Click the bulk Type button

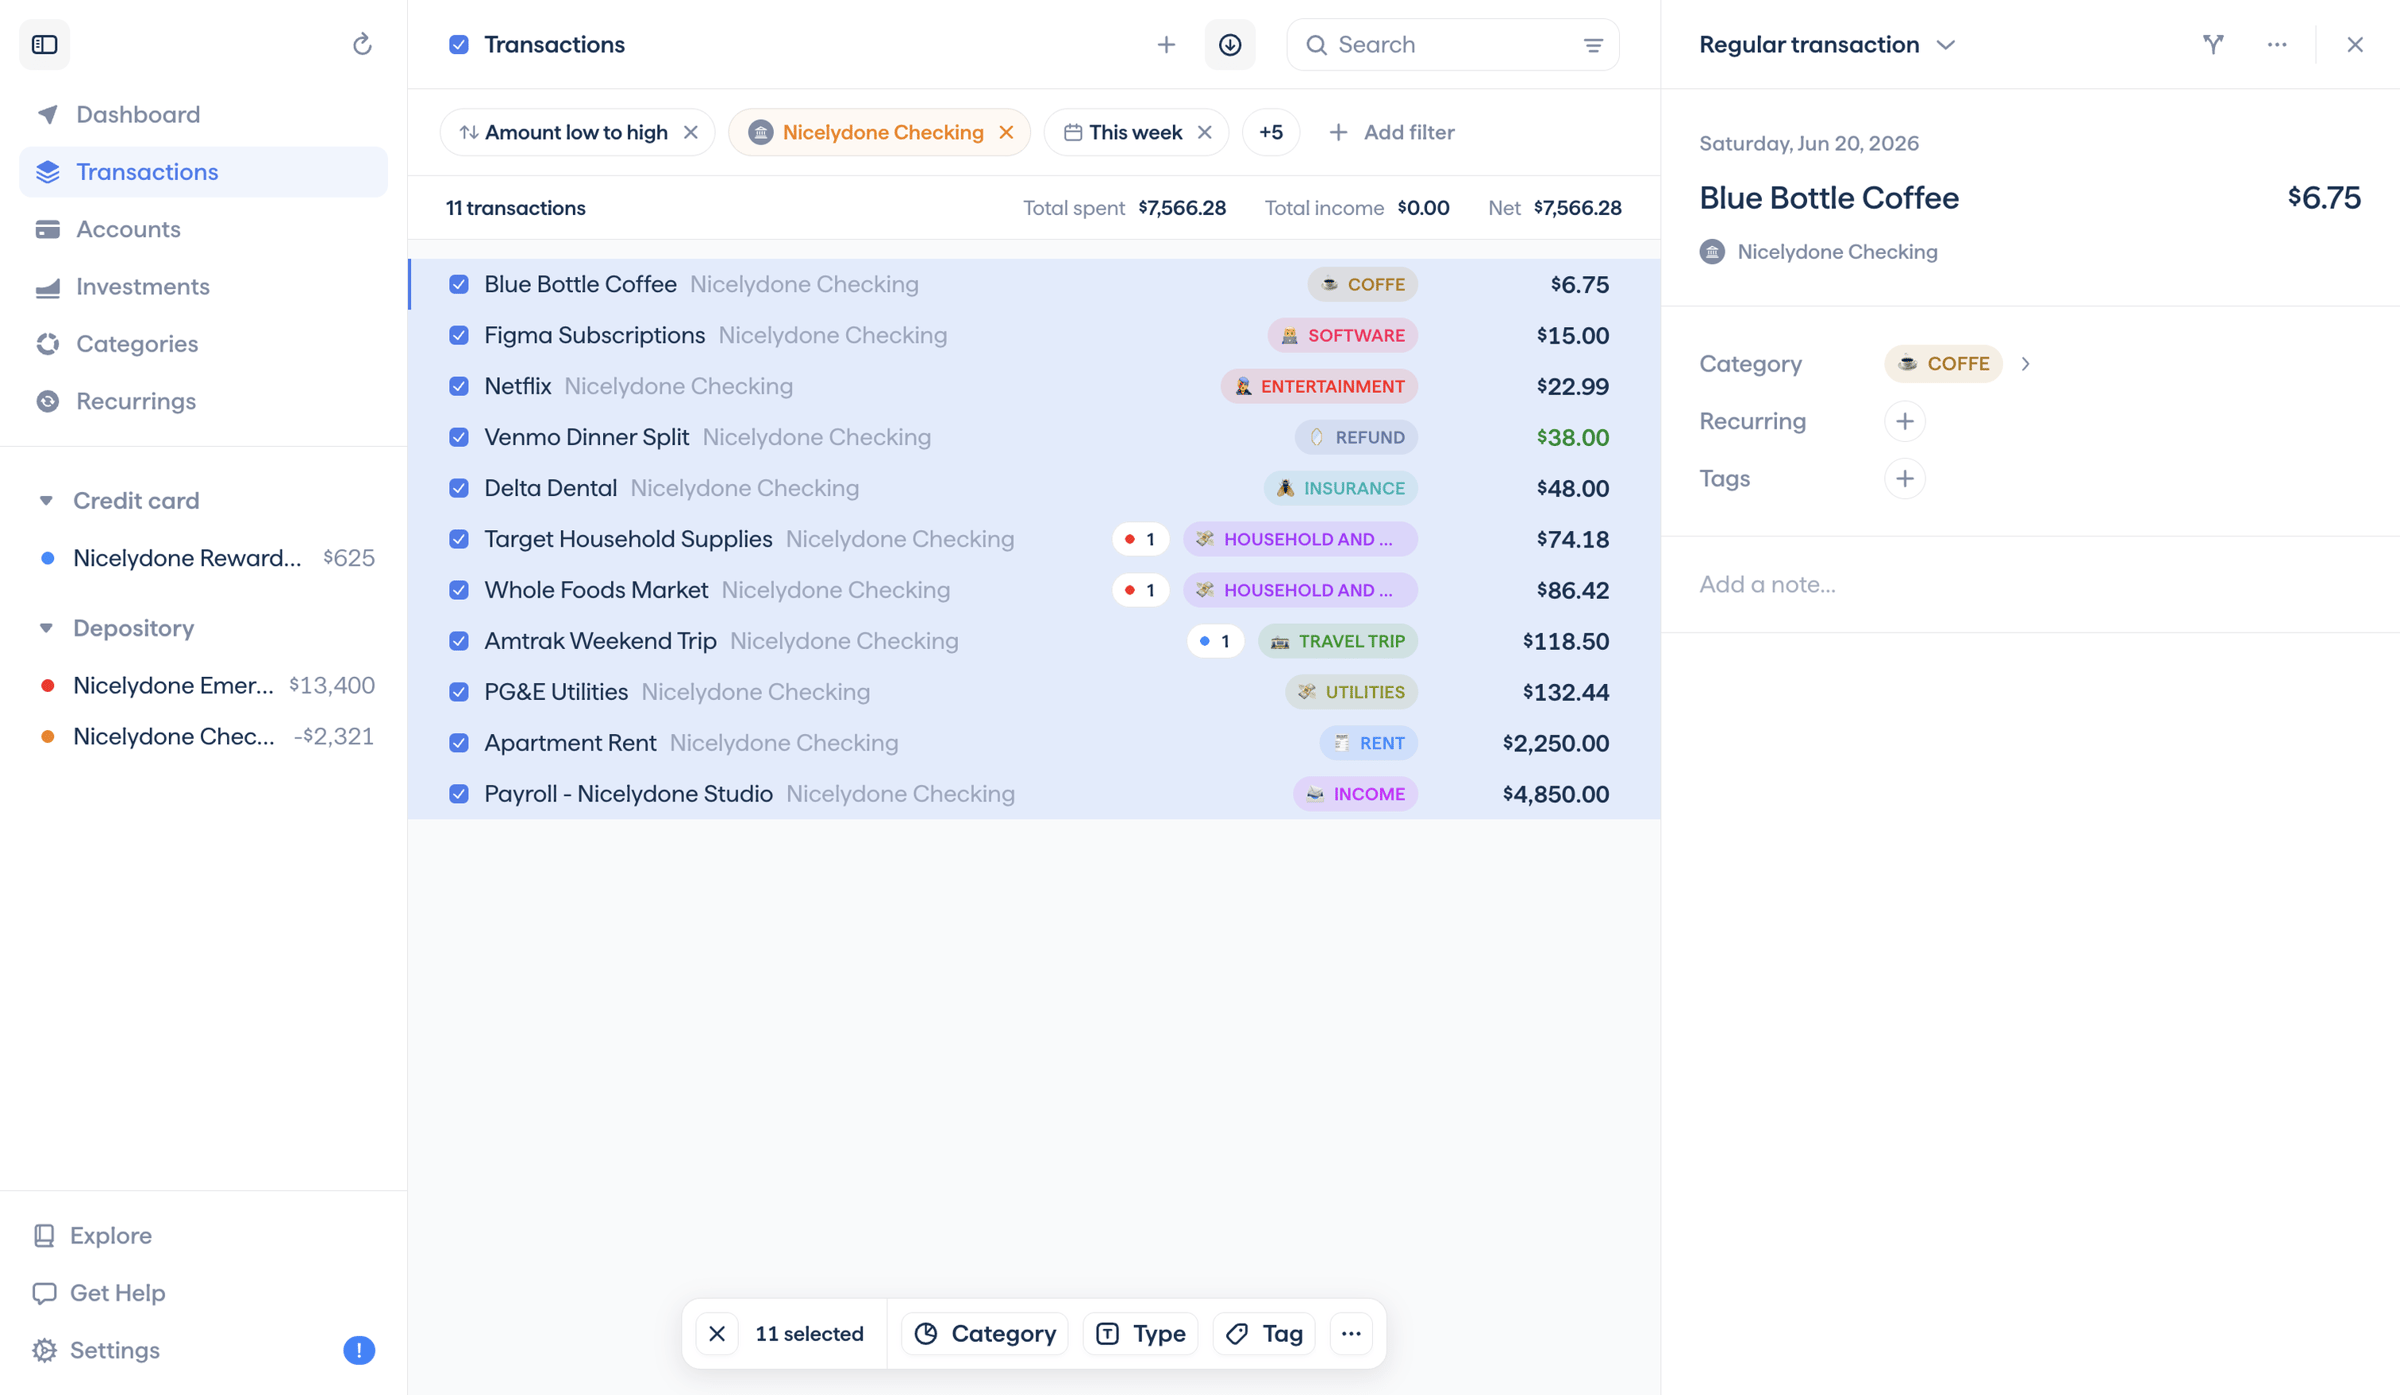click(x=1141, y=1333)
